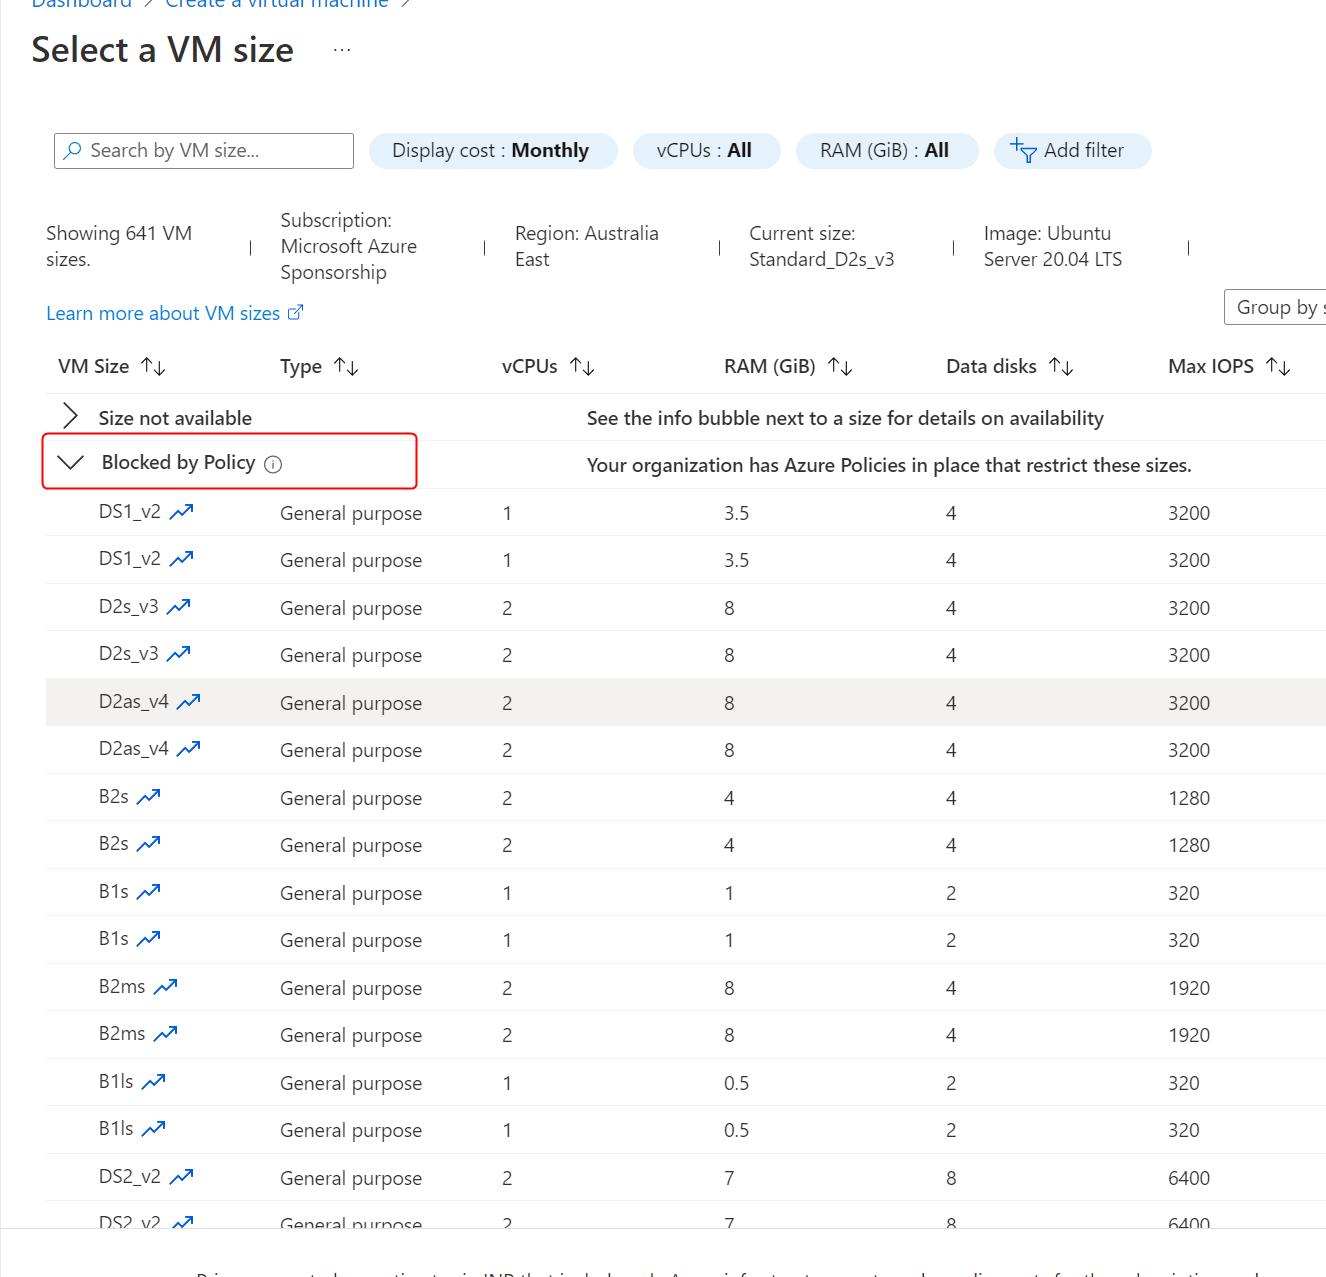This screenshot has height=1277, width=1326.
Task: Open the Display cost Monthly filter
Action: coord(493,151)
